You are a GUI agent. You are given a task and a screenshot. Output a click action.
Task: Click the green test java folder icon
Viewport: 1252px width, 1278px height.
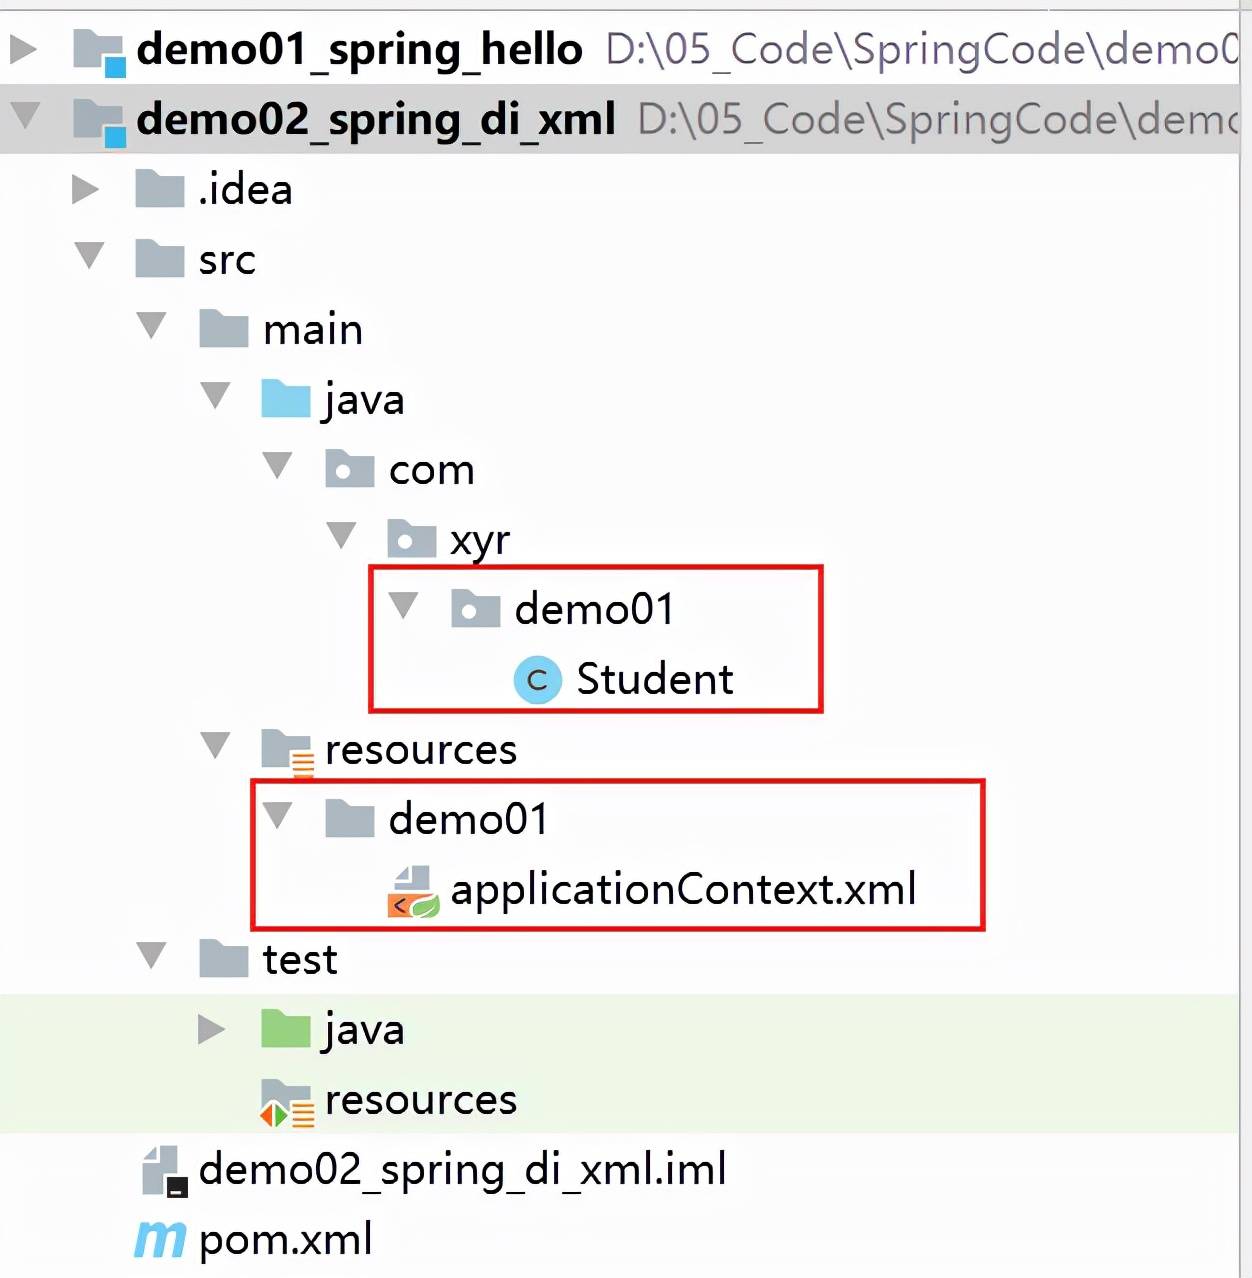click(x=286, y=1029)
